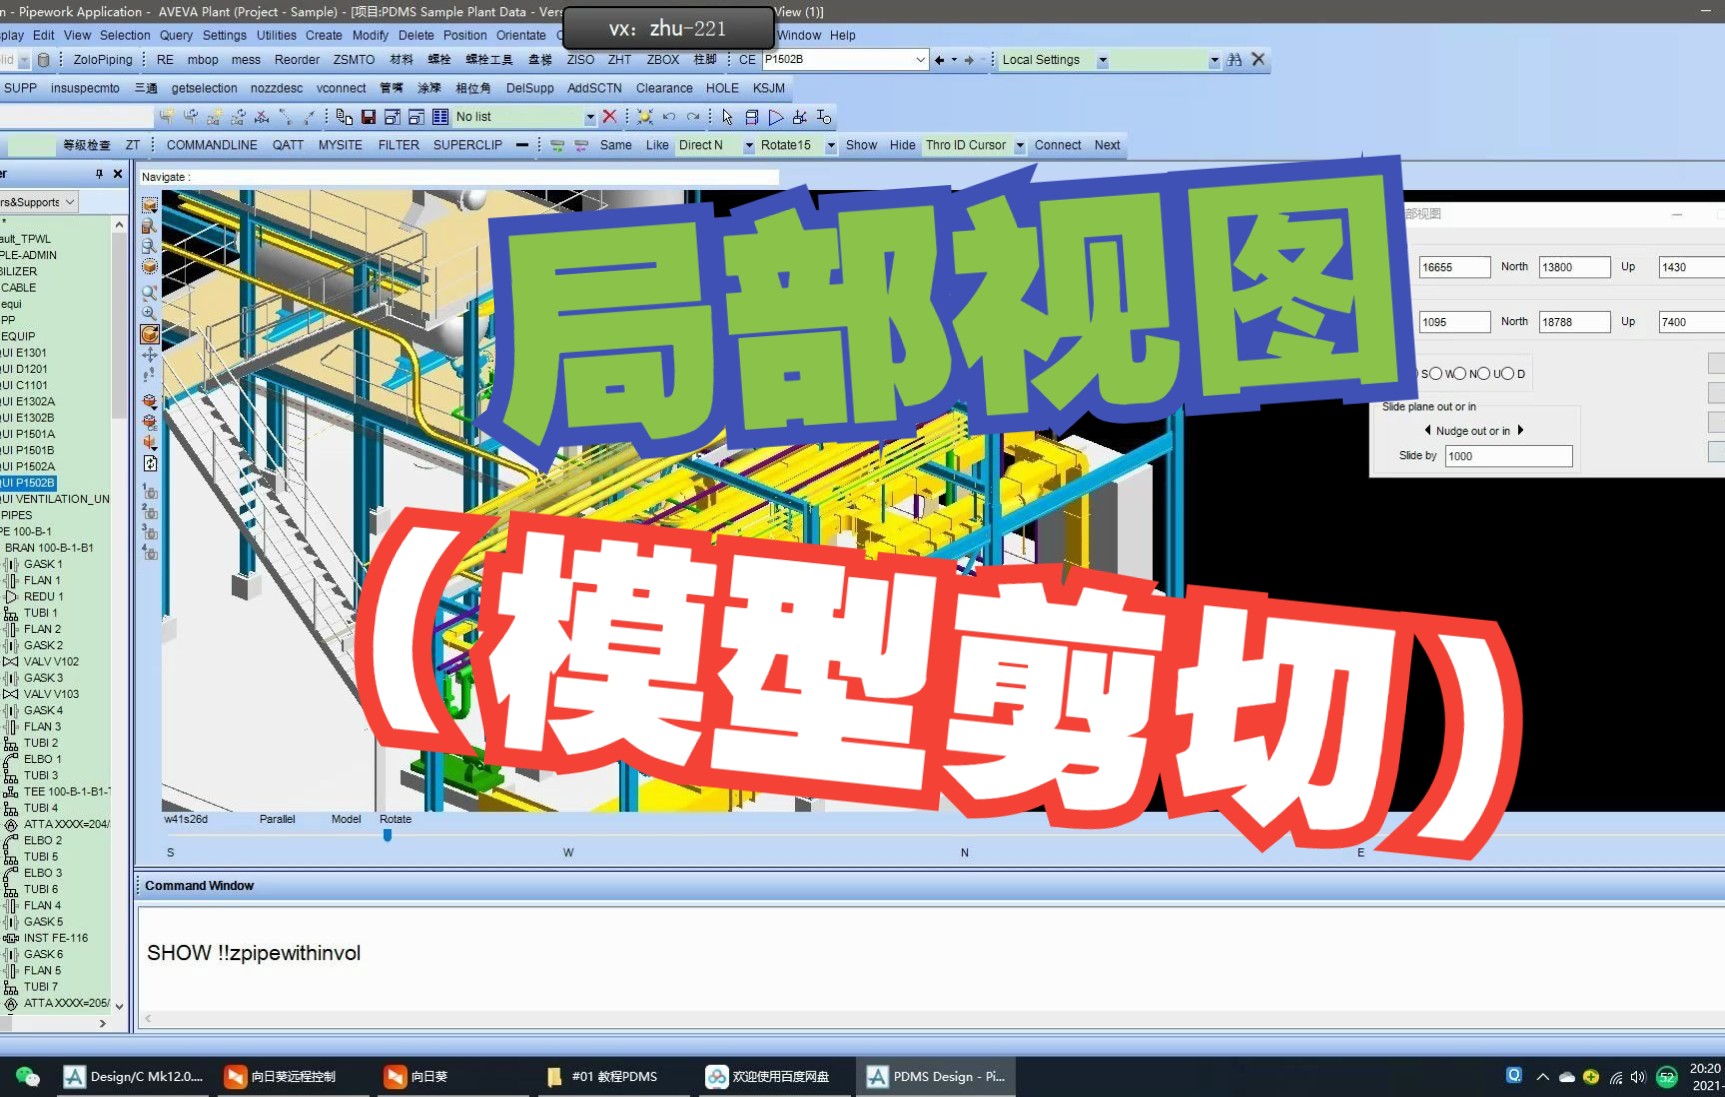This screenshot has height=1097, width=1725.
Task: Click the Connect button on the toolbar
Action: 1057,145
